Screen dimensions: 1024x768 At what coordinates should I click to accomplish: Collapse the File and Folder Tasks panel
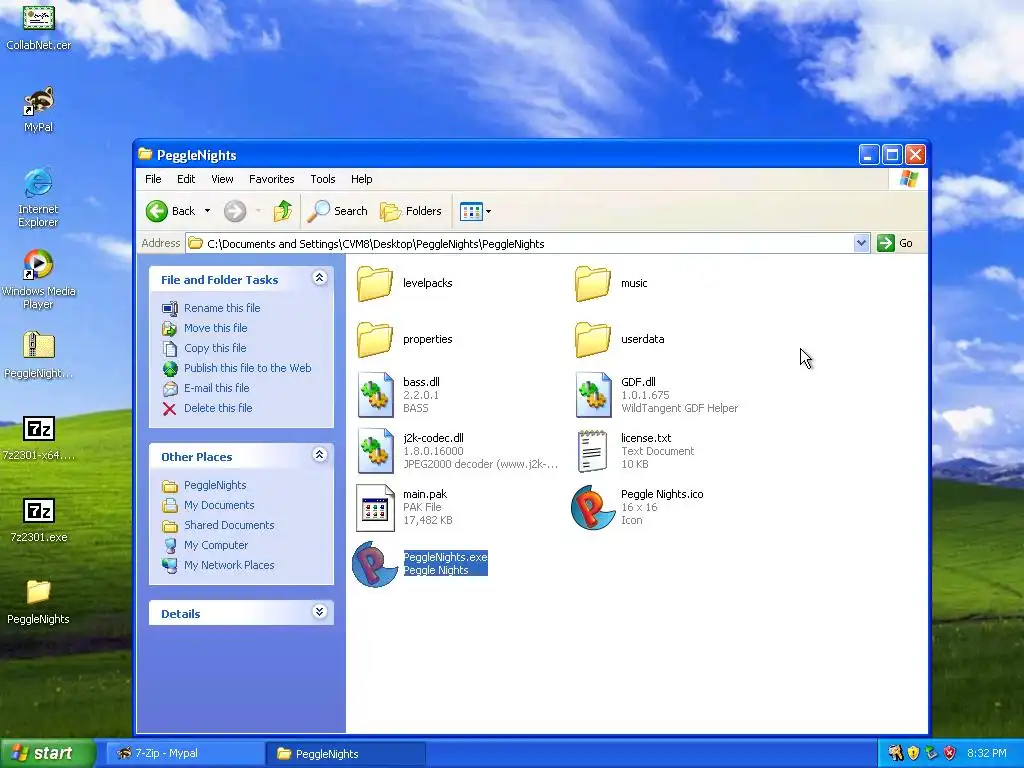tap(319, 278)
